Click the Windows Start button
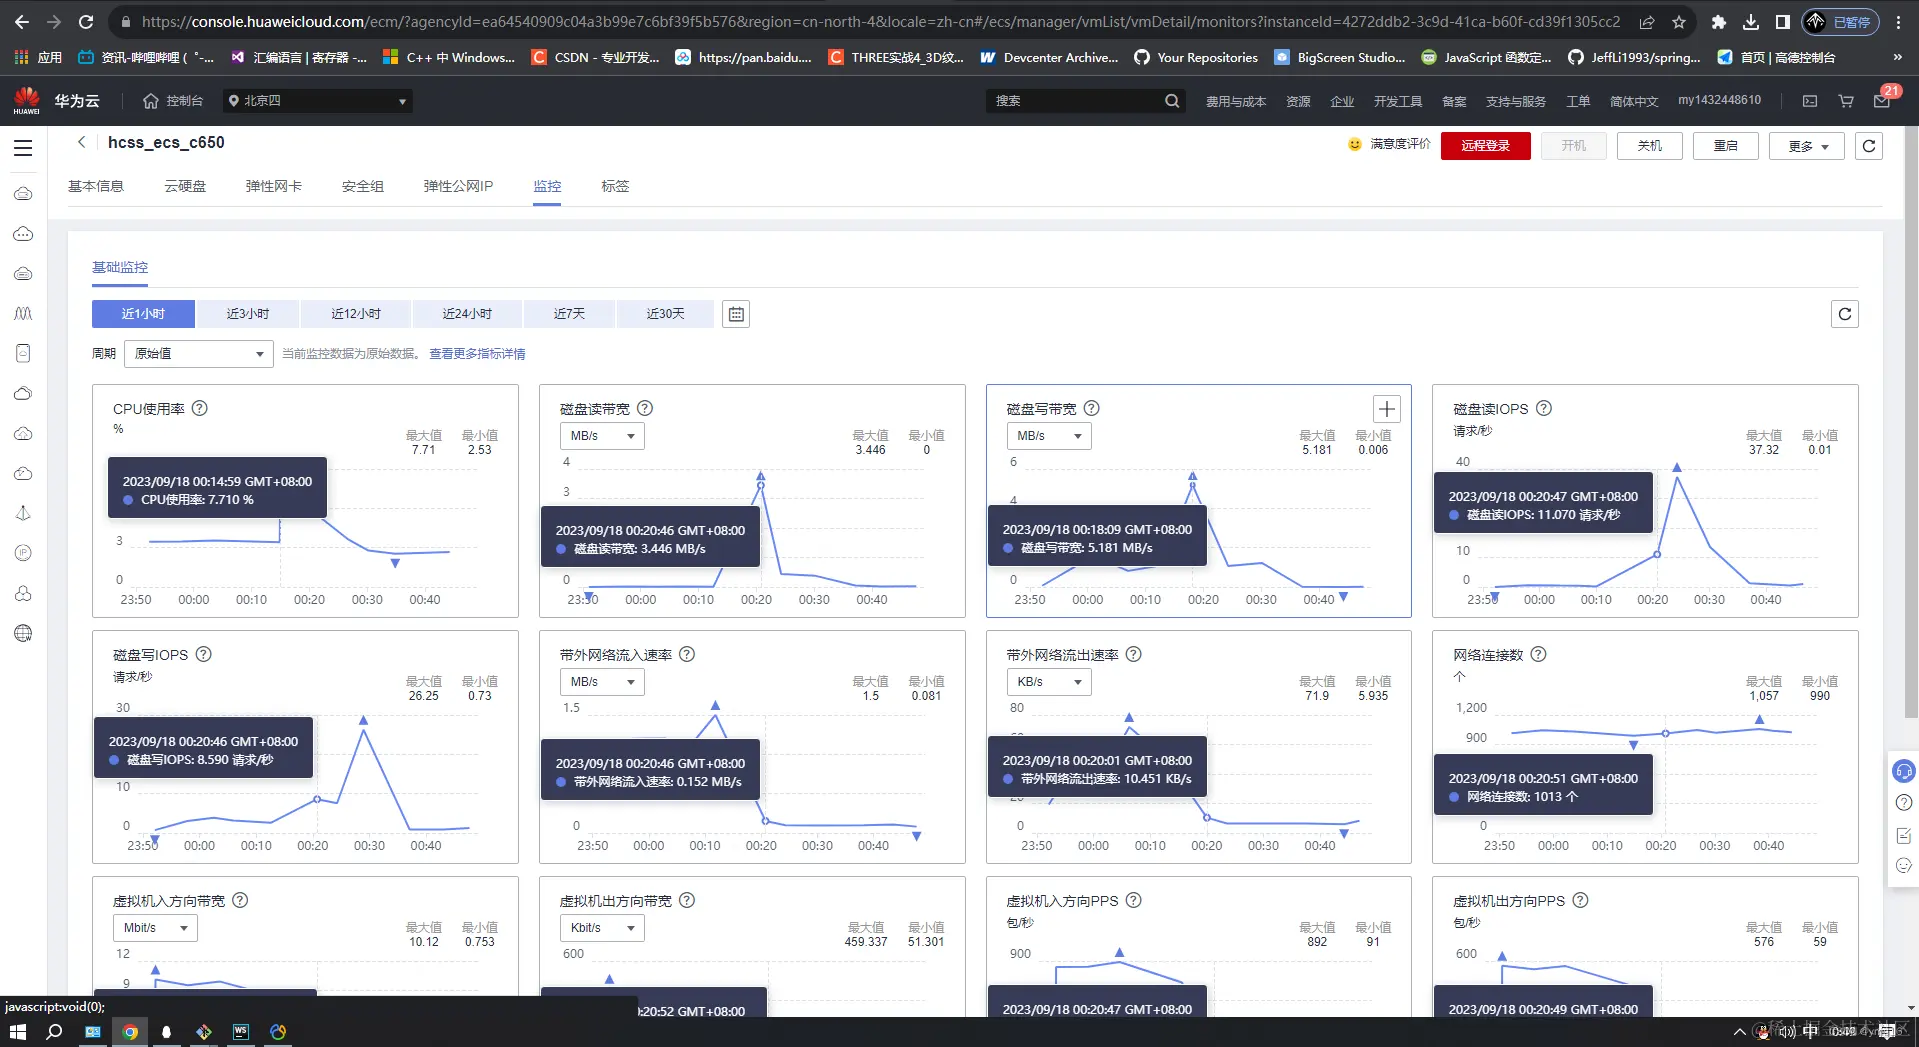Viewport: 1919px width, 1047px height. click(18, 1032)
